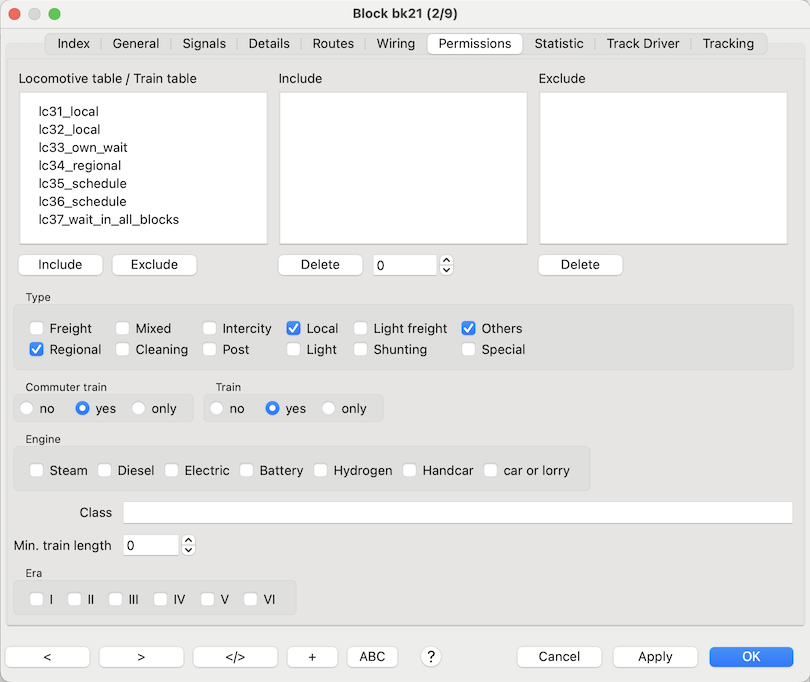The image size is (810, 682).
Task: Click the </> XML source button
Action: (235, 657)
